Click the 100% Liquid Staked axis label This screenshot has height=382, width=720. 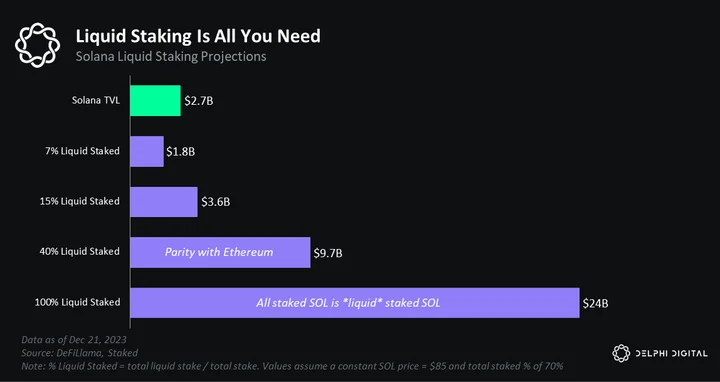pyautogui.click(x=78, y=302)
